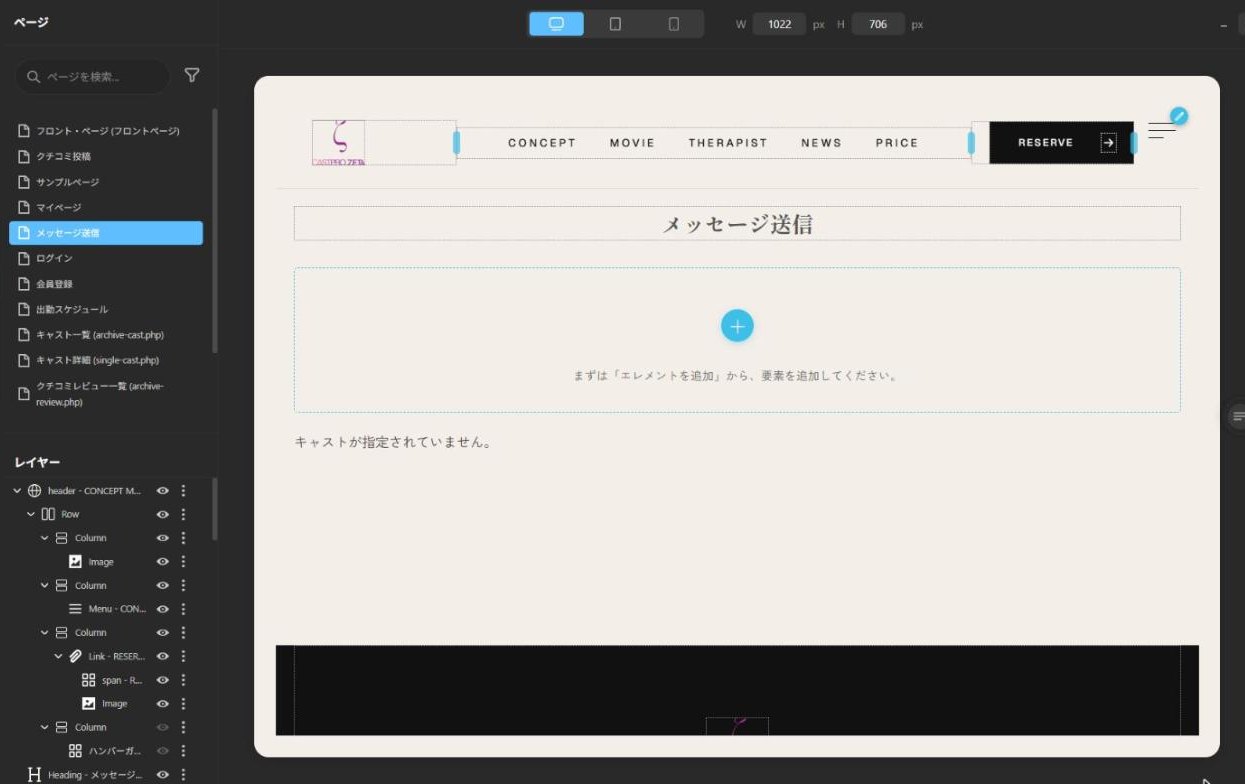Toggle eye icon of span layer

pos(163,680)
